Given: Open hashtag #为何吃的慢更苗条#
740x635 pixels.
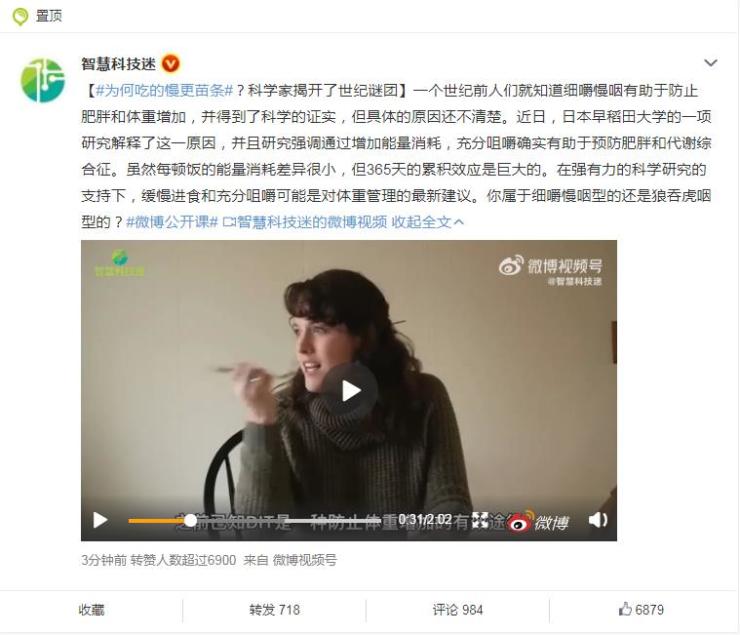Looking at the screenshot, I should (164, 90).
